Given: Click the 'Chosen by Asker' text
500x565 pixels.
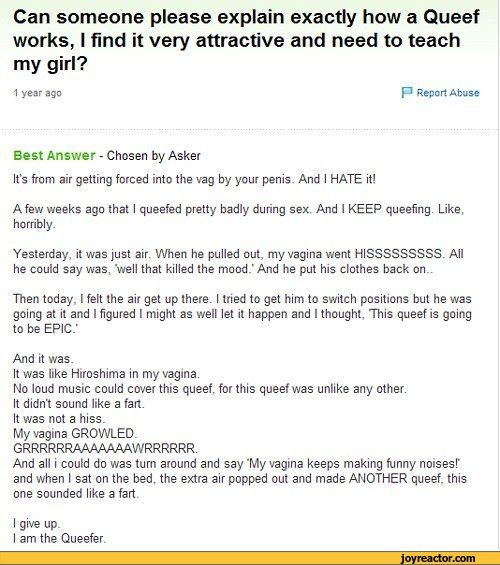Looking at the screenshot, I should click(153, 156).
